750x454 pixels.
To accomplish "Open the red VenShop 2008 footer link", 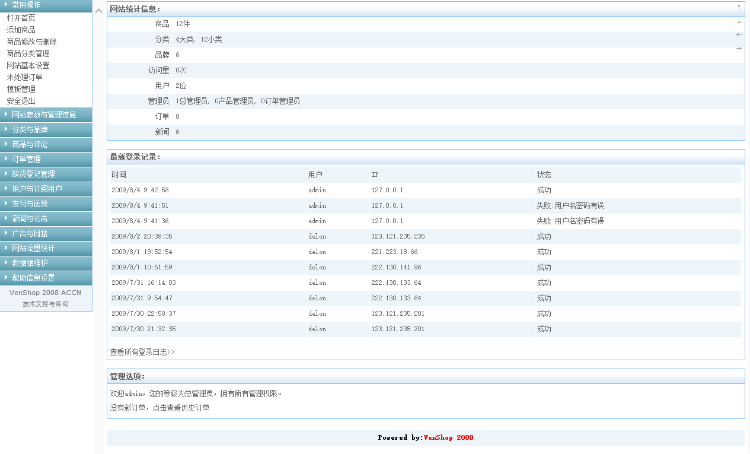I will pos(449,437).
